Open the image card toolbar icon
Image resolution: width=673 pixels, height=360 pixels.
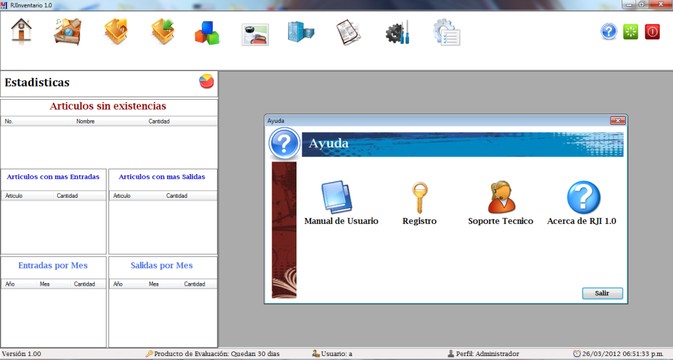click(255, 35)
